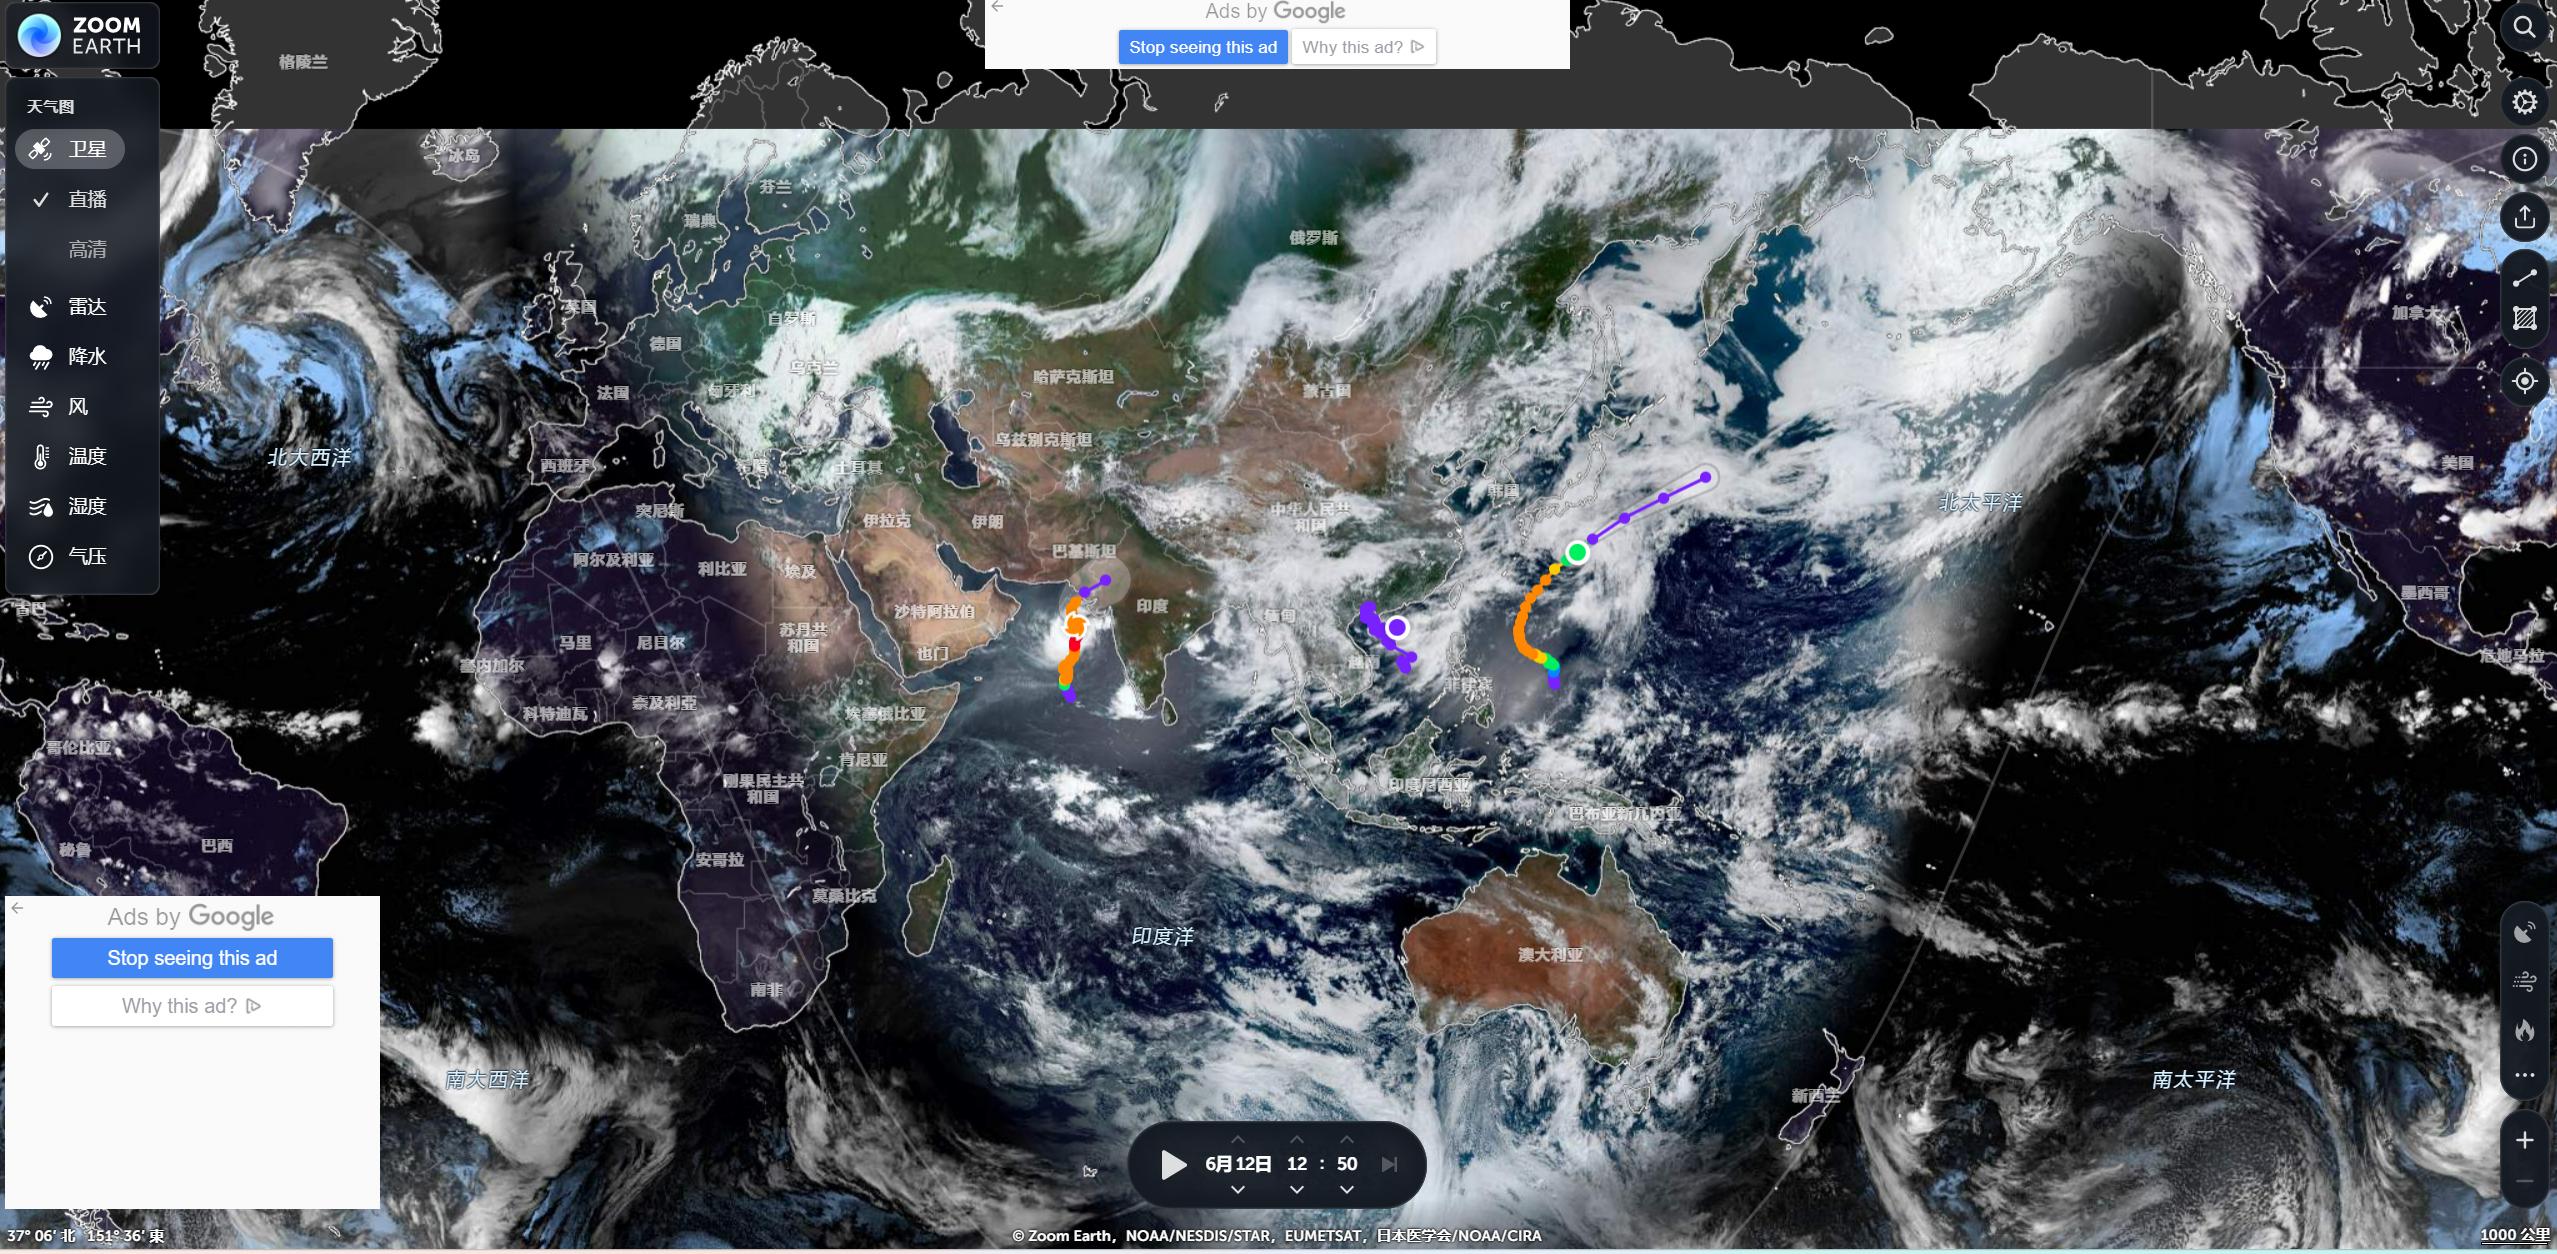Toggle the fire spots overlay icon
Screen dimensions: 2557x1254
click(2524, 1030)
